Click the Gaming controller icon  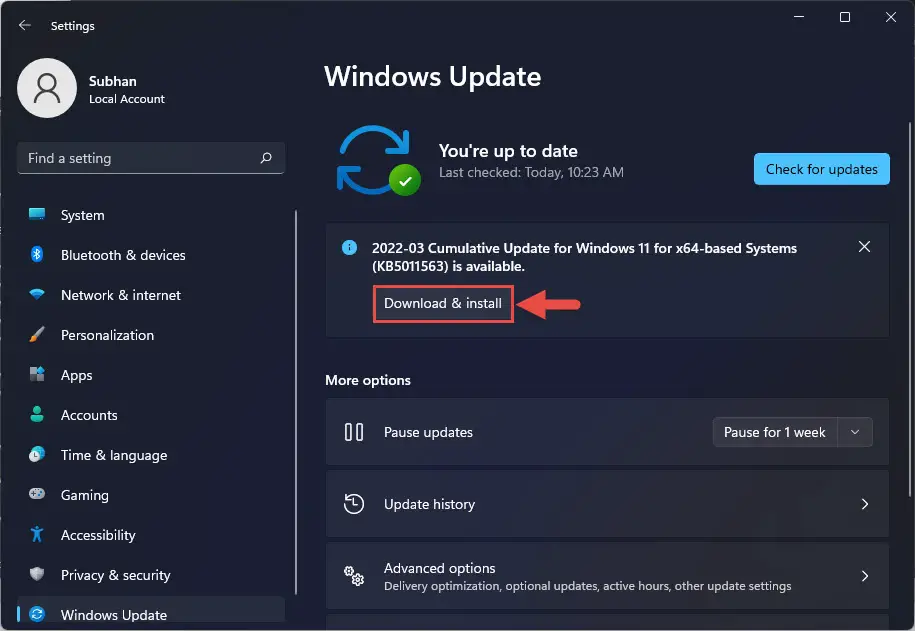pos(37,494)
